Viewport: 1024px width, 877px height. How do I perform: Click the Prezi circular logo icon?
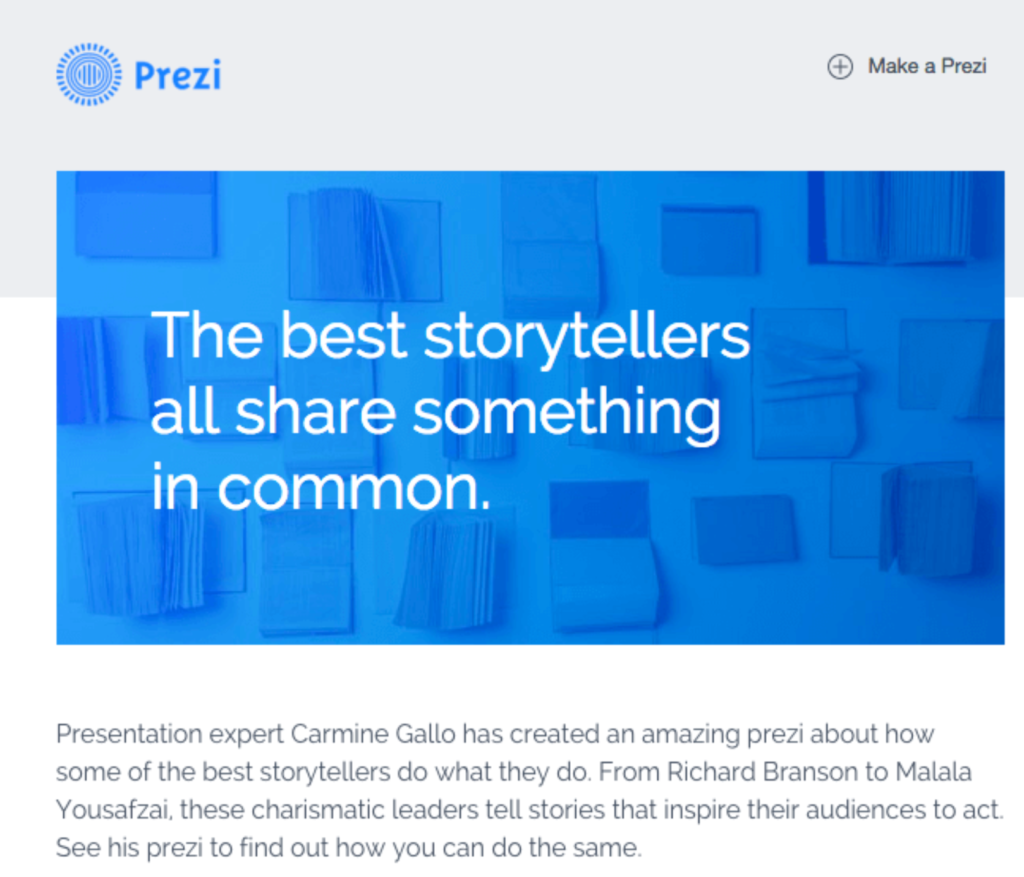89,75
